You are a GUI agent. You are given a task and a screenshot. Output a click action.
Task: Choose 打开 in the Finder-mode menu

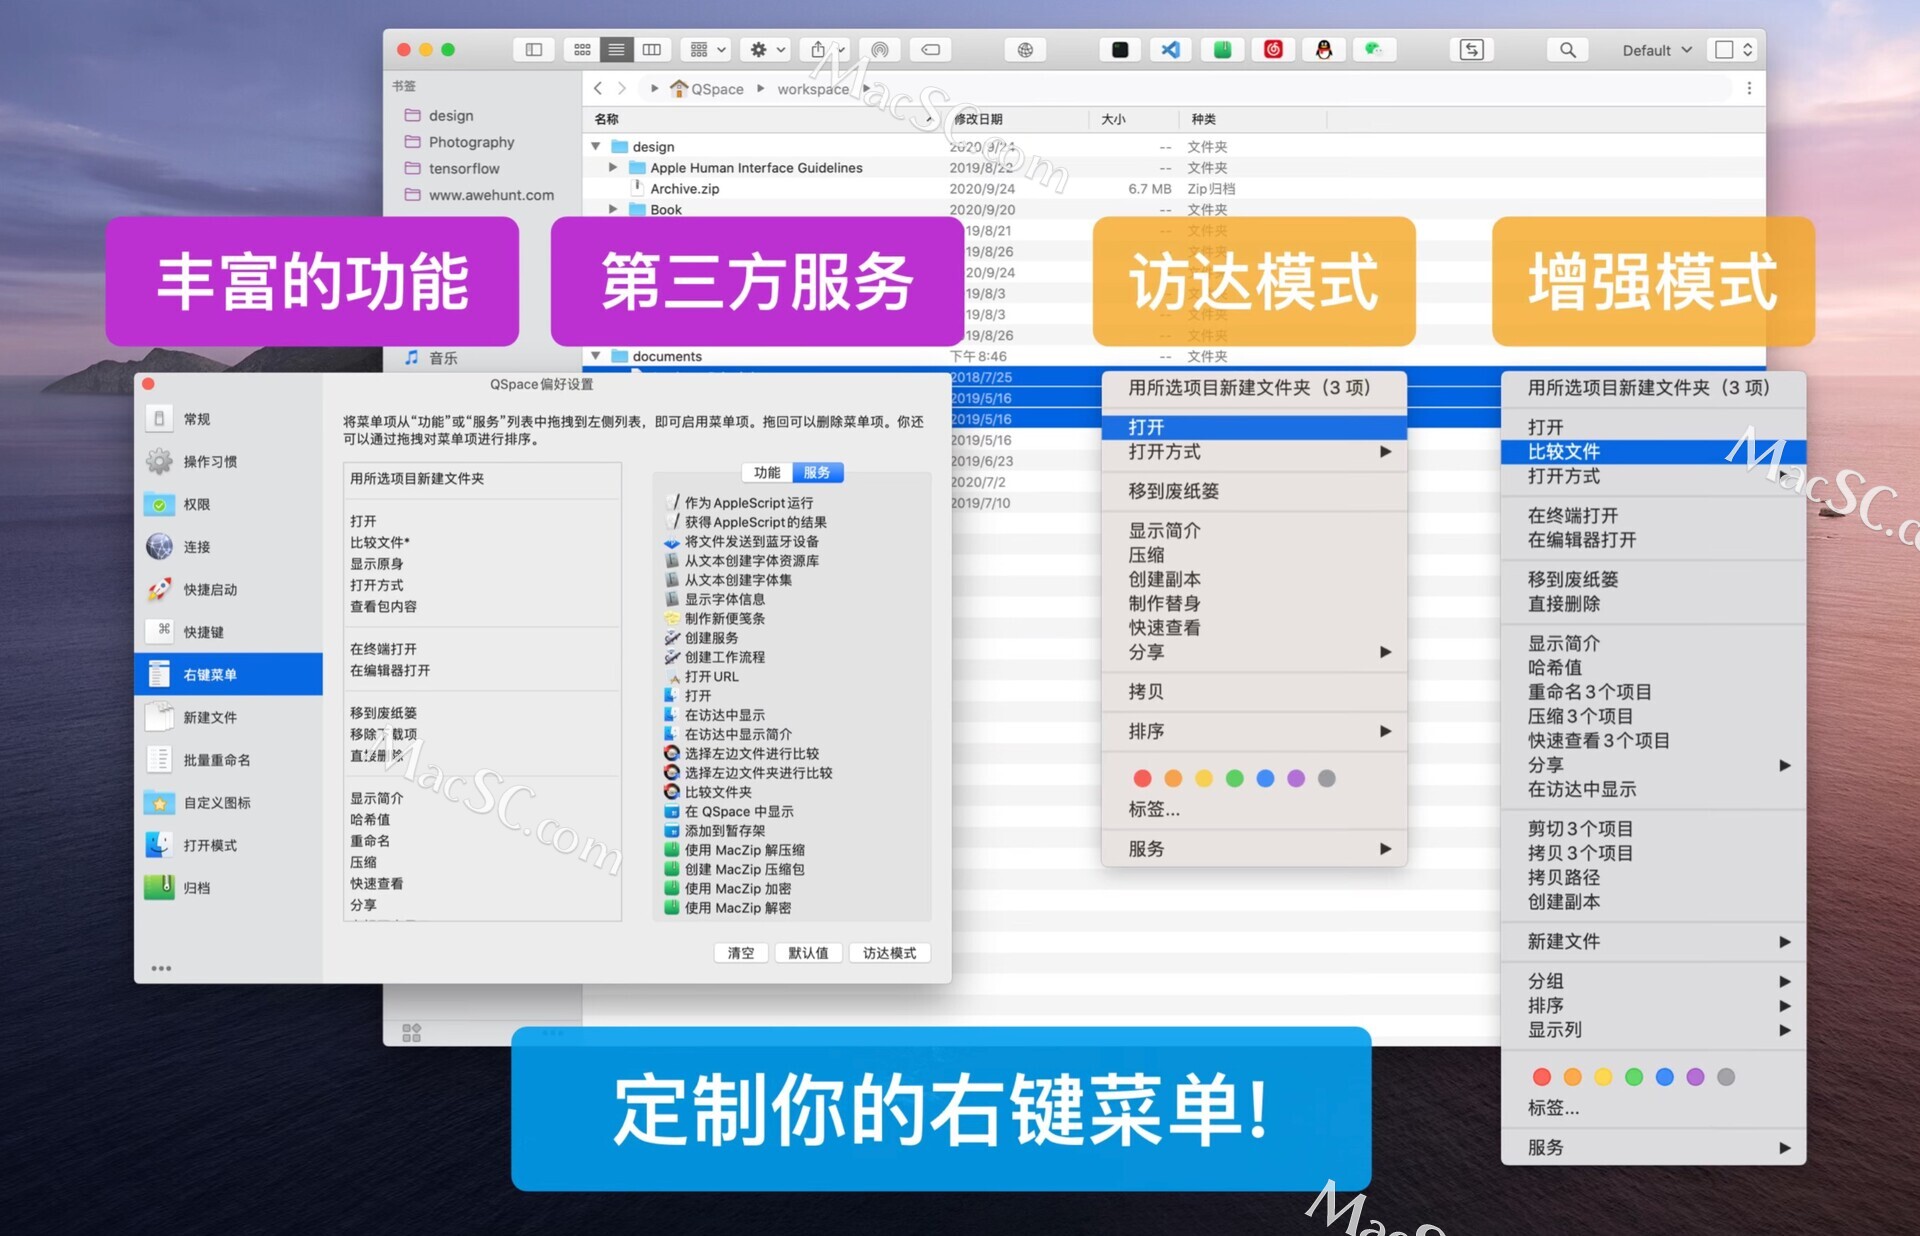(x=1254, y=427)
